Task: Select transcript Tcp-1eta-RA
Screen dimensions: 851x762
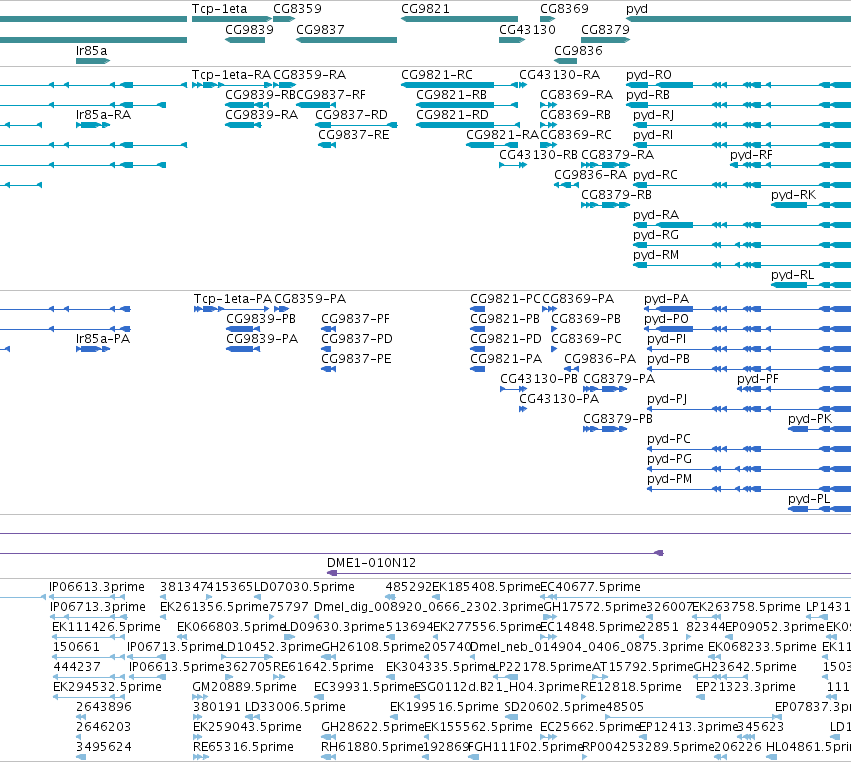Action: [x=231, y=74]
